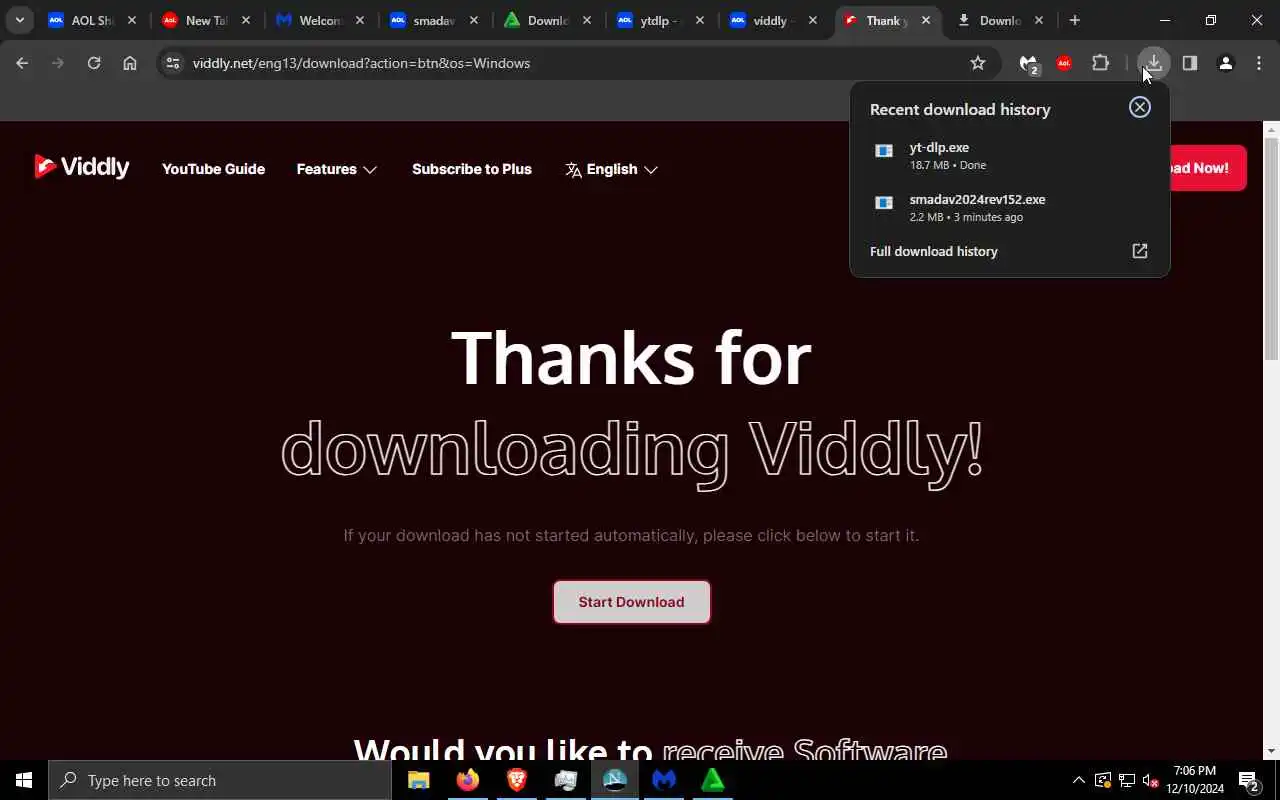Viewport: 1280px width, 800px height.
Task: Open the YouTube Guide page
Action: point(213,169)
